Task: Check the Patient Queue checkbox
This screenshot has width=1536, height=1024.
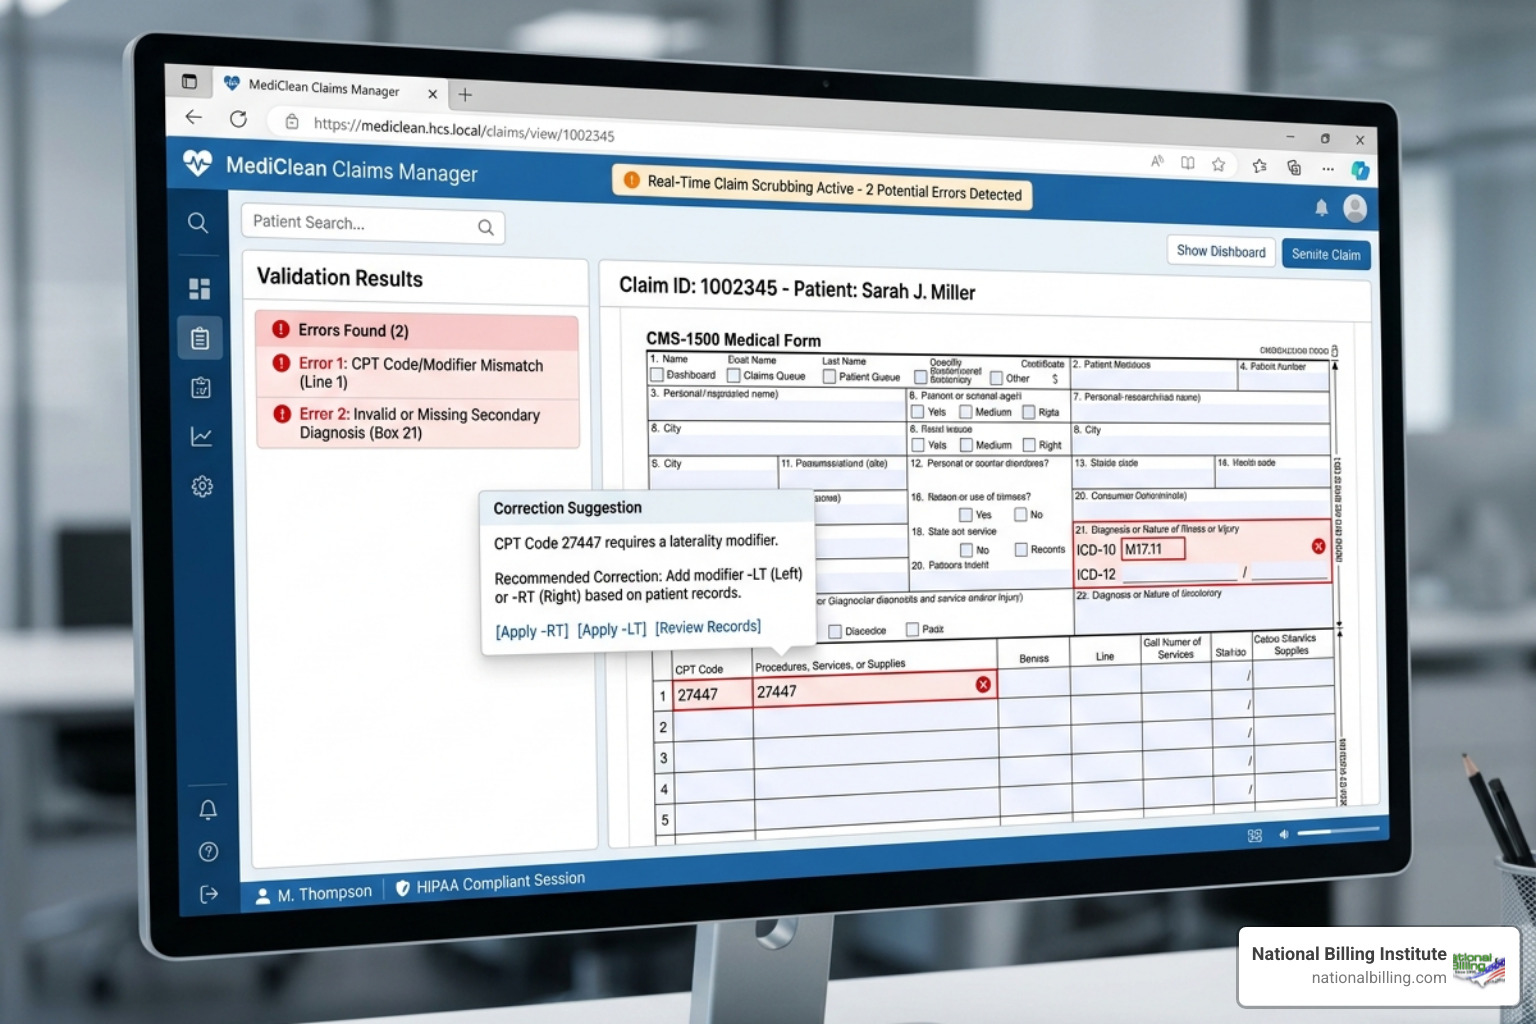Action: click(829, 377)
